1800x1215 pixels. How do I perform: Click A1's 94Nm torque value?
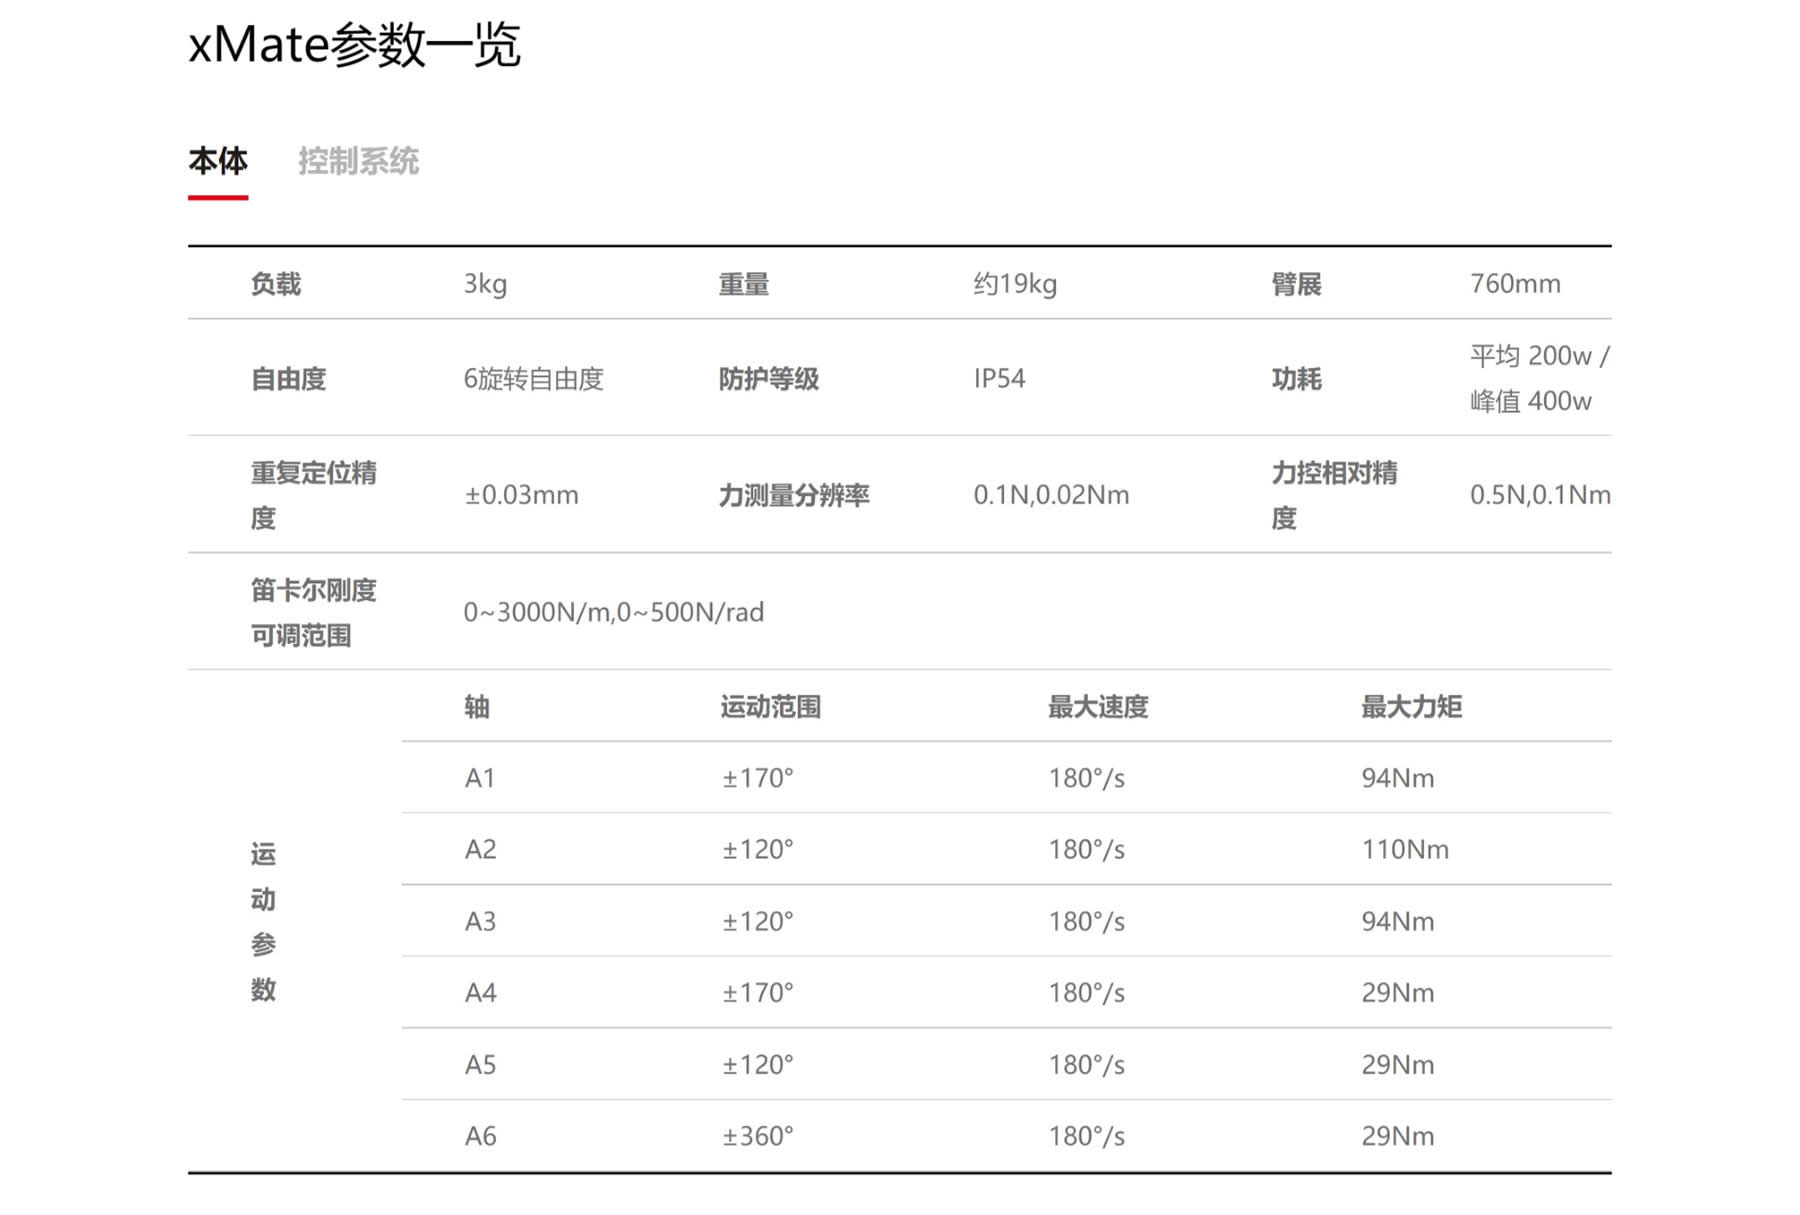pos(1398,778)
